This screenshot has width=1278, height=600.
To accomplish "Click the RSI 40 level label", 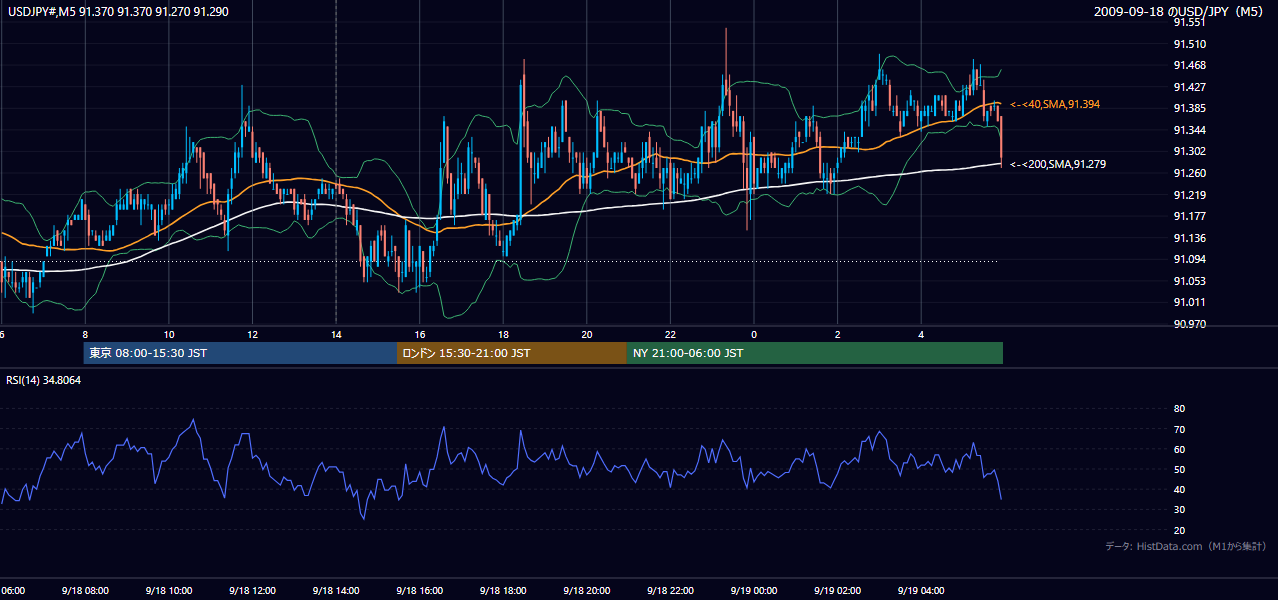I will coord(1179,490).
